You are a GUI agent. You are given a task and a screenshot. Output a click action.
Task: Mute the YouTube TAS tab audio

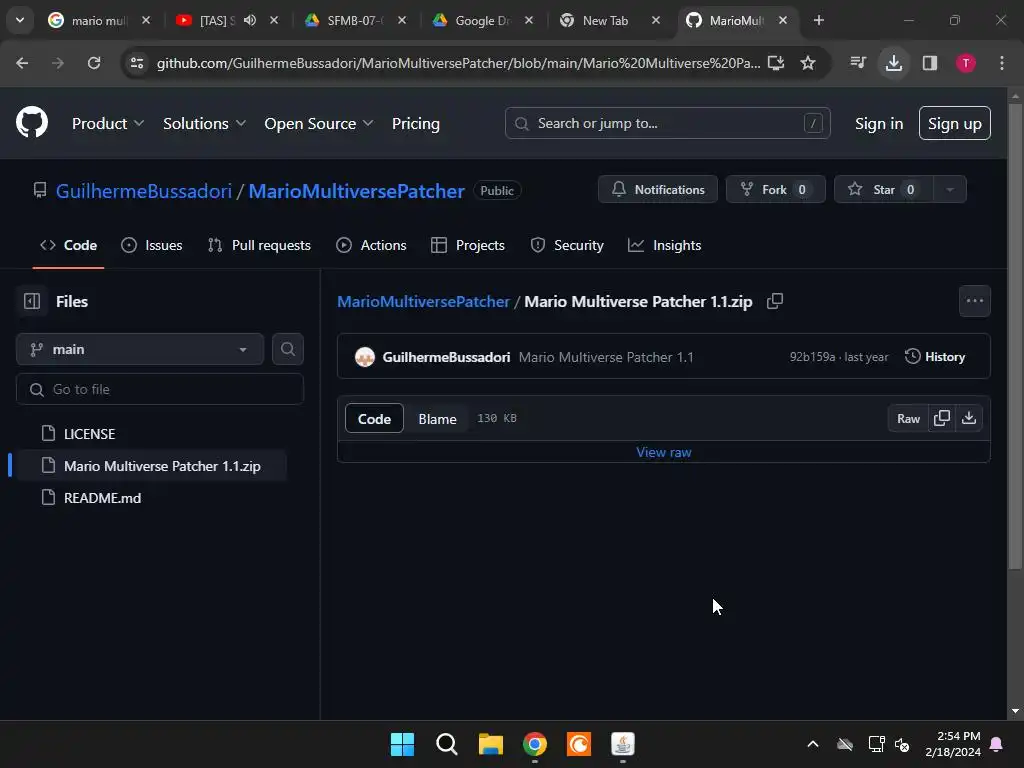click(x=250, y=20)
